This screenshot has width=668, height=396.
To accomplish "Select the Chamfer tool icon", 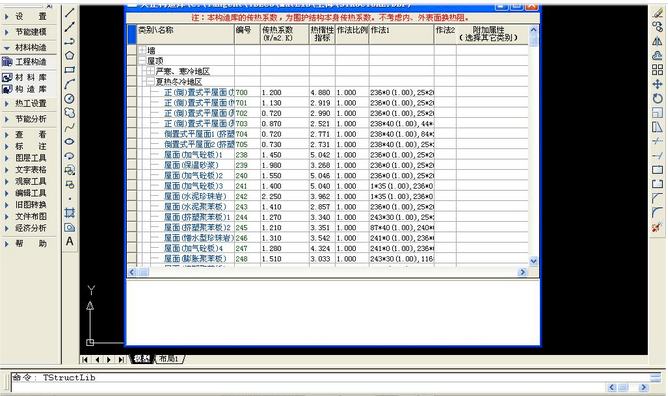I will [x=657, y=198].
